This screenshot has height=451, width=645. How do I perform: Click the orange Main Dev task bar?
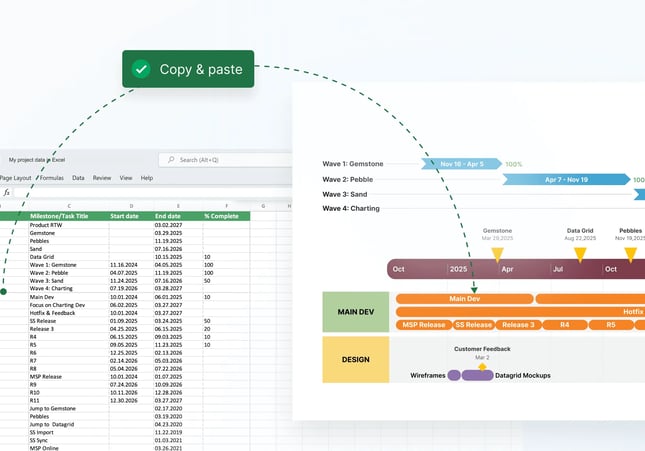click(464, 299)
